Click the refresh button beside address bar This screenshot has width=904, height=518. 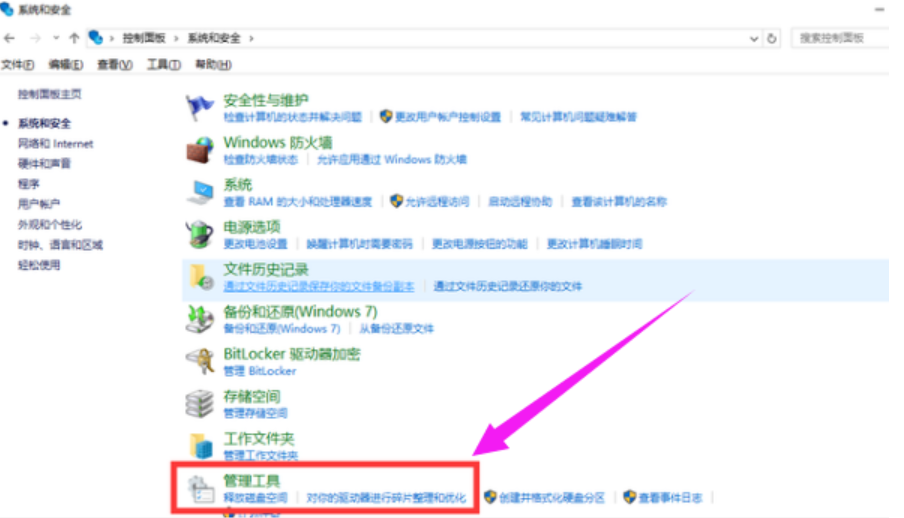772,38
